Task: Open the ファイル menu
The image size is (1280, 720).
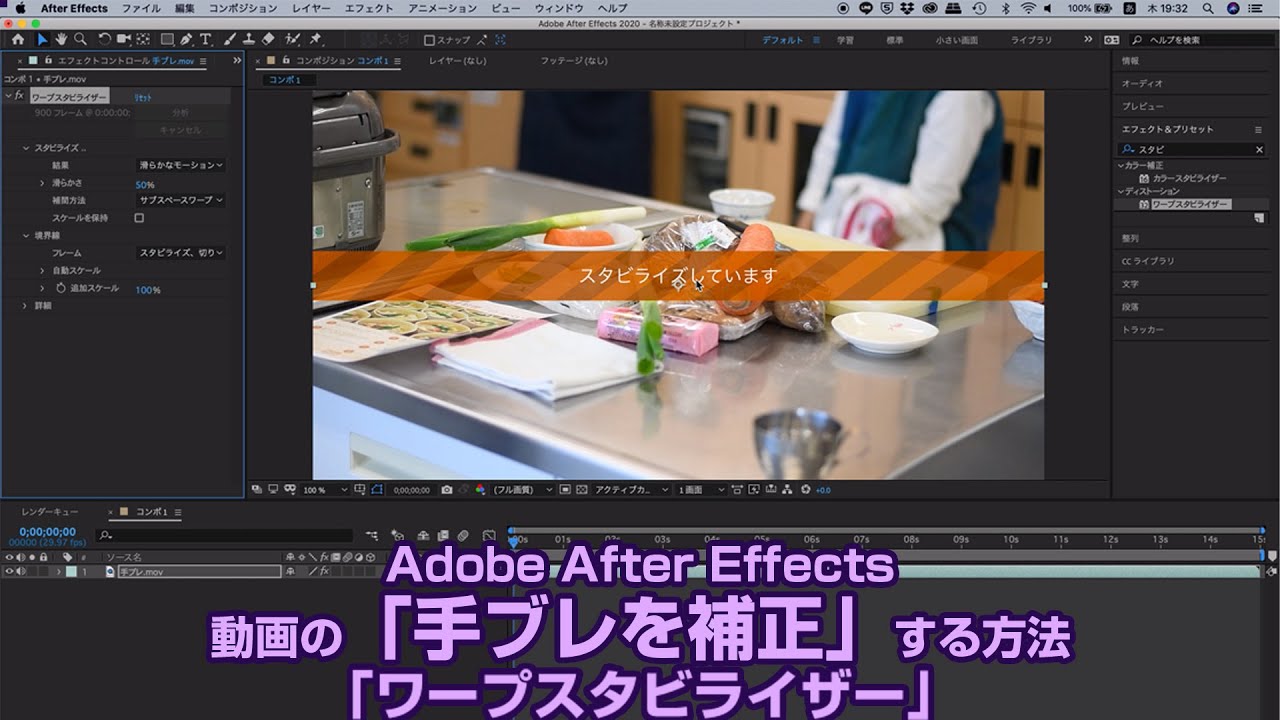Action: (x=141, y=8)
